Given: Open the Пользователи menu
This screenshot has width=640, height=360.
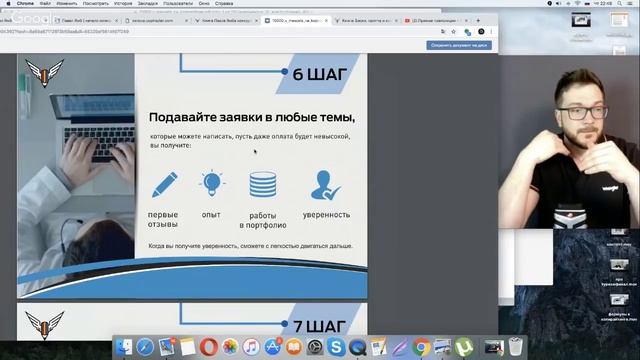Looking at the screenshot, I should point(178,3).
